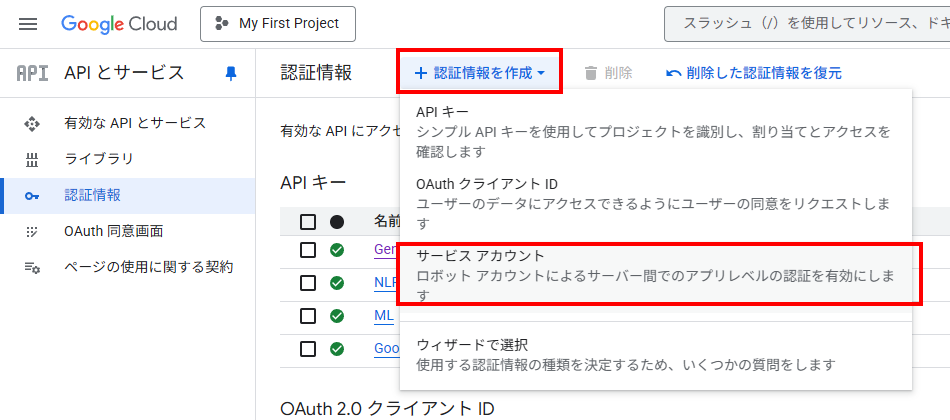
Task: Click the 有効な API とサービス sidebar icon
Action: [x=32, y=123]
